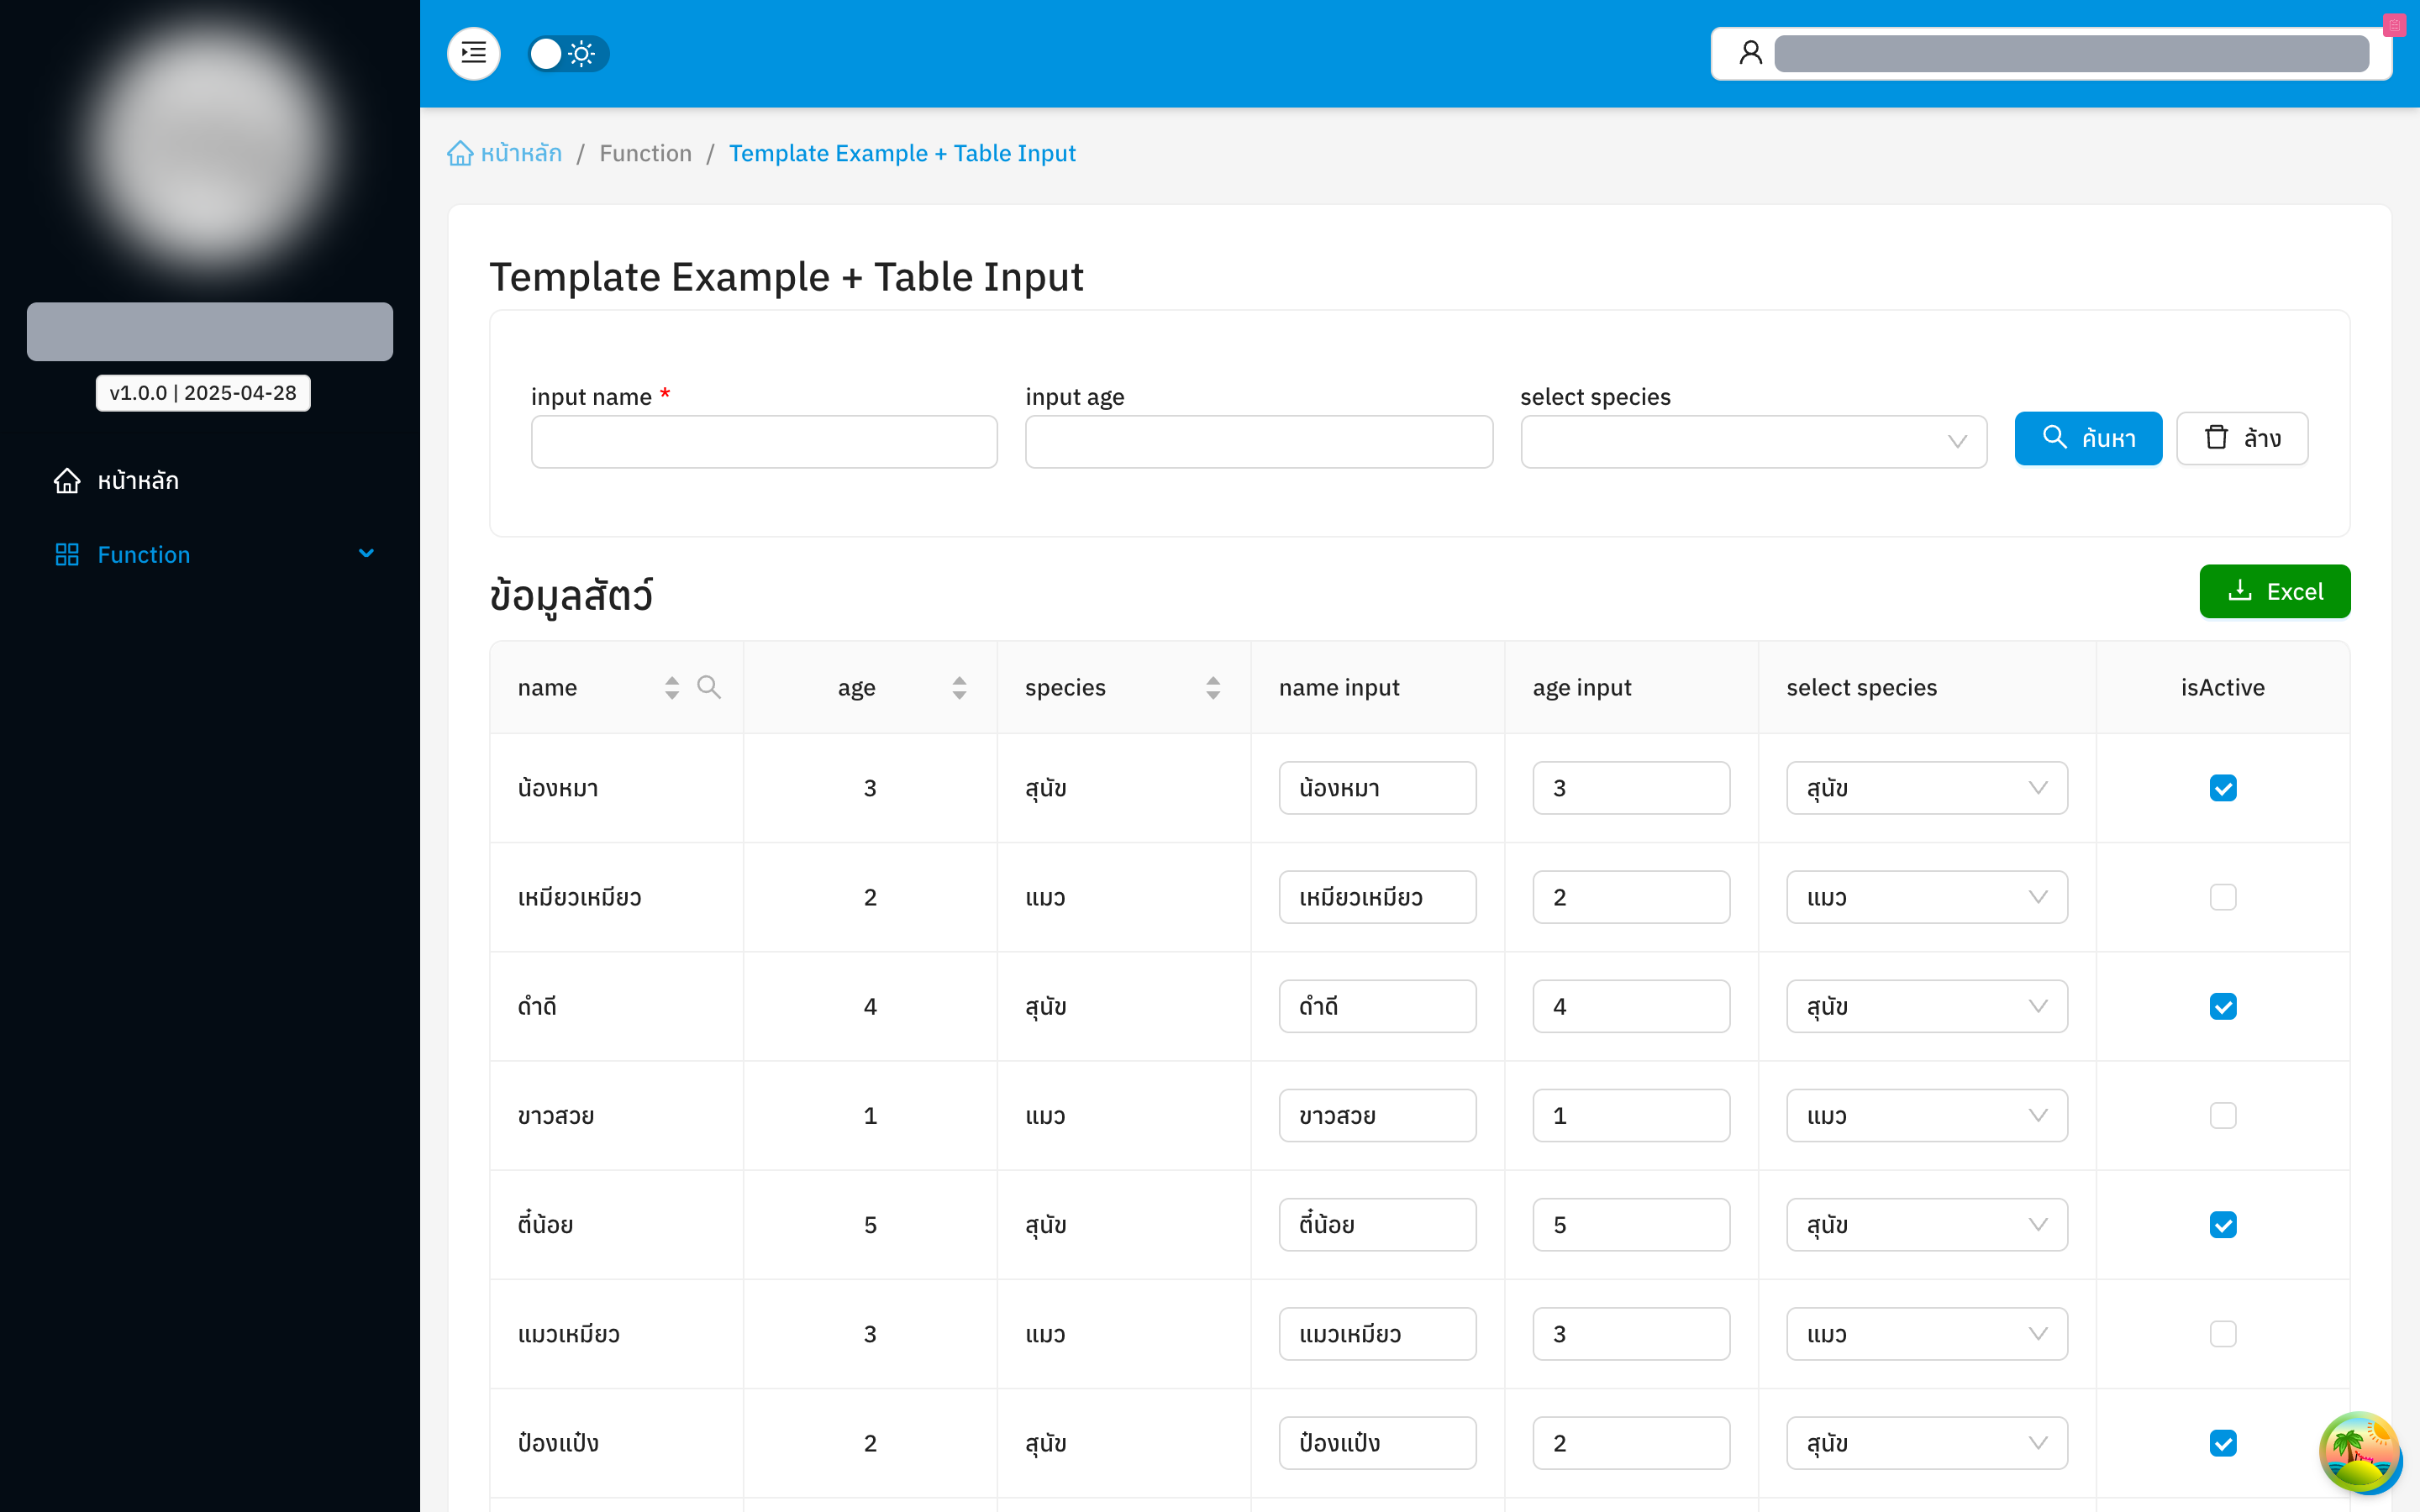Click the floating beach island icon

click(2360, 1452)
